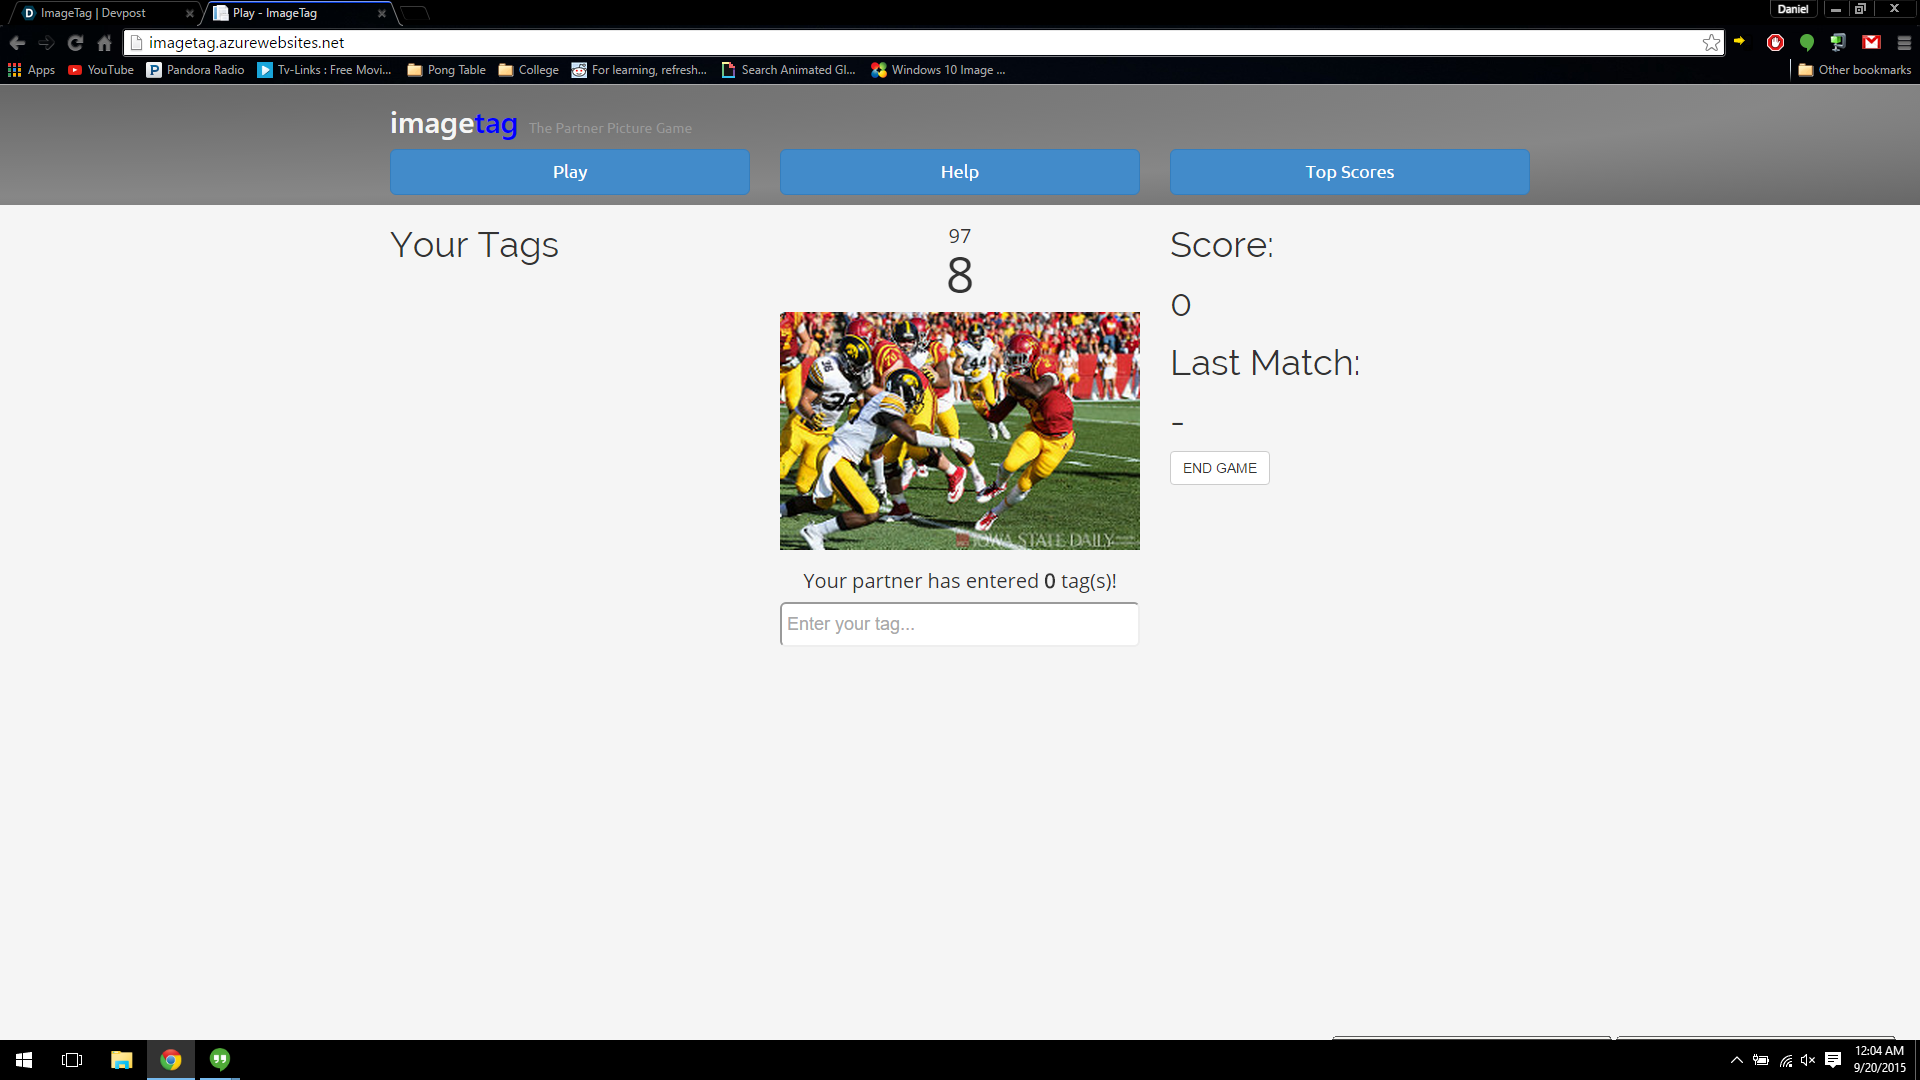The height and width of the screenshot is (1080, 1920).
Task: Open the green Hangouts extension icon
Action: tap(1806, 43)
